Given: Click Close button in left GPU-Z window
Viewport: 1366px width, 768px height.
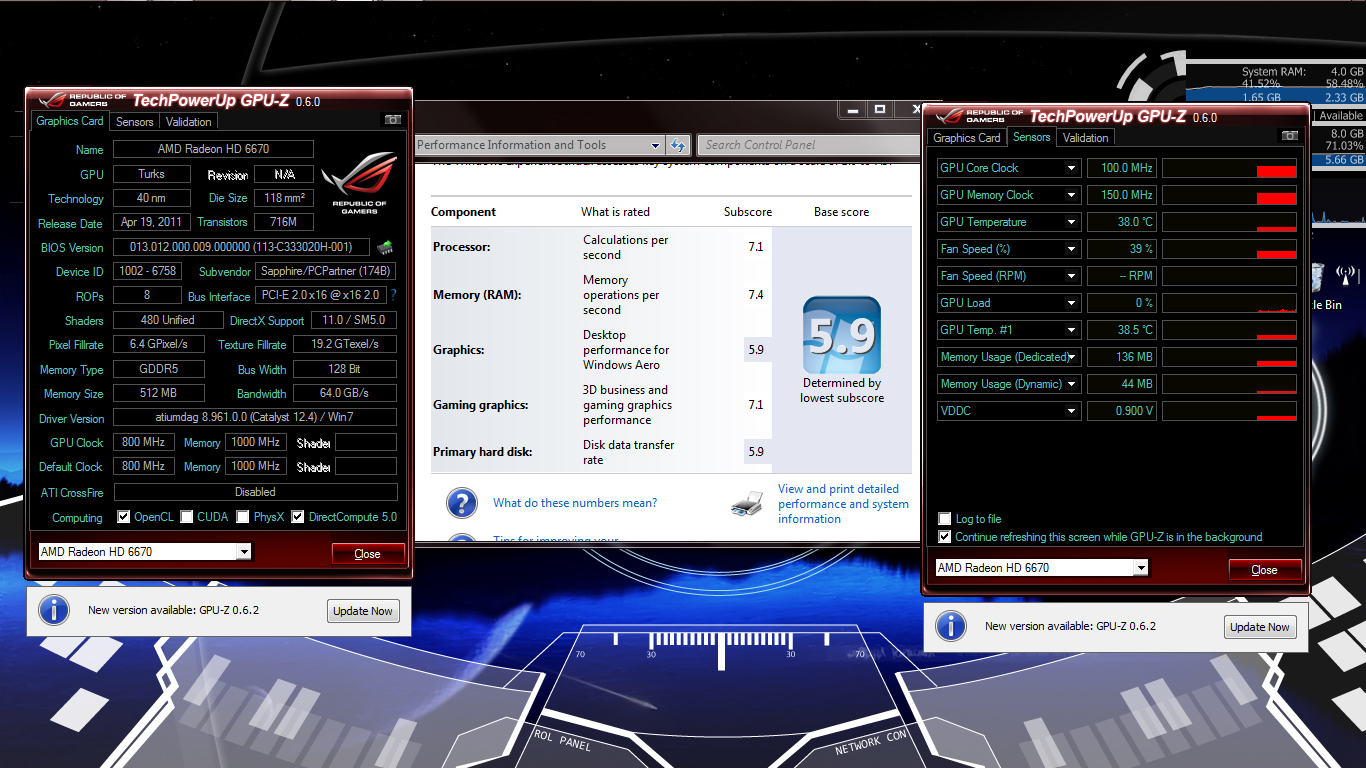Looking at the screenshot, I should coord(368,554).
